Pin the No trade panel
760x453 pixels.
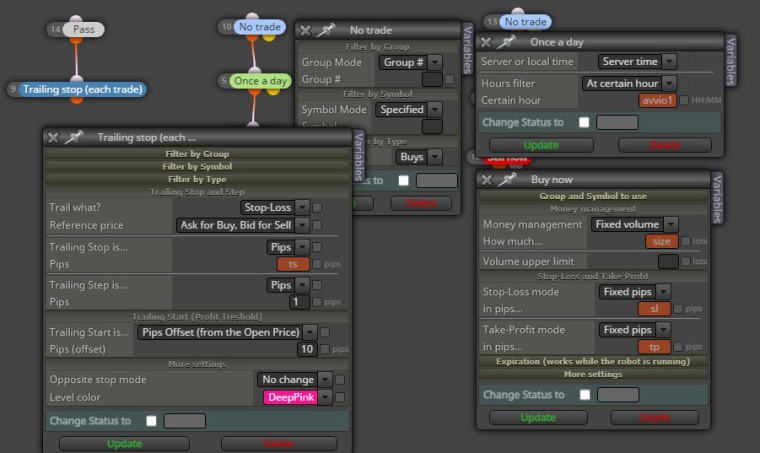326,30
